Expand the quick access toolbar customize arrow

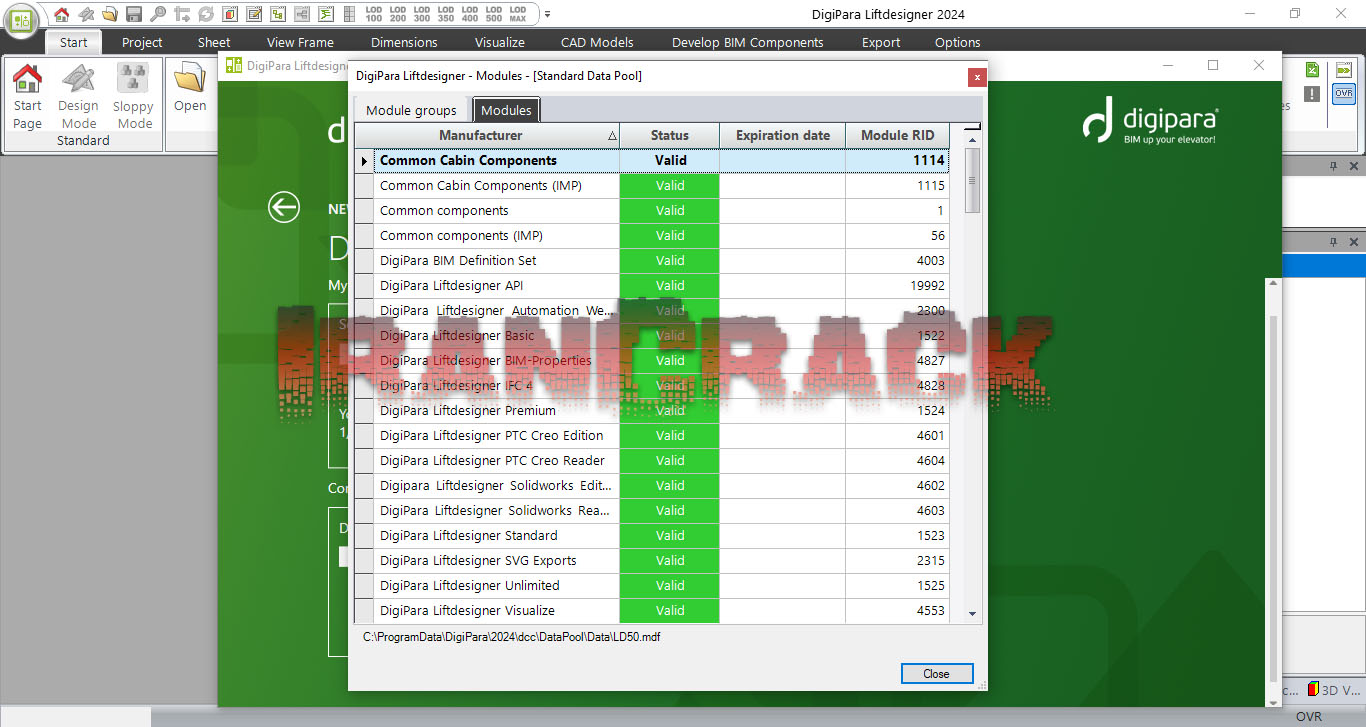click(547, 14)
